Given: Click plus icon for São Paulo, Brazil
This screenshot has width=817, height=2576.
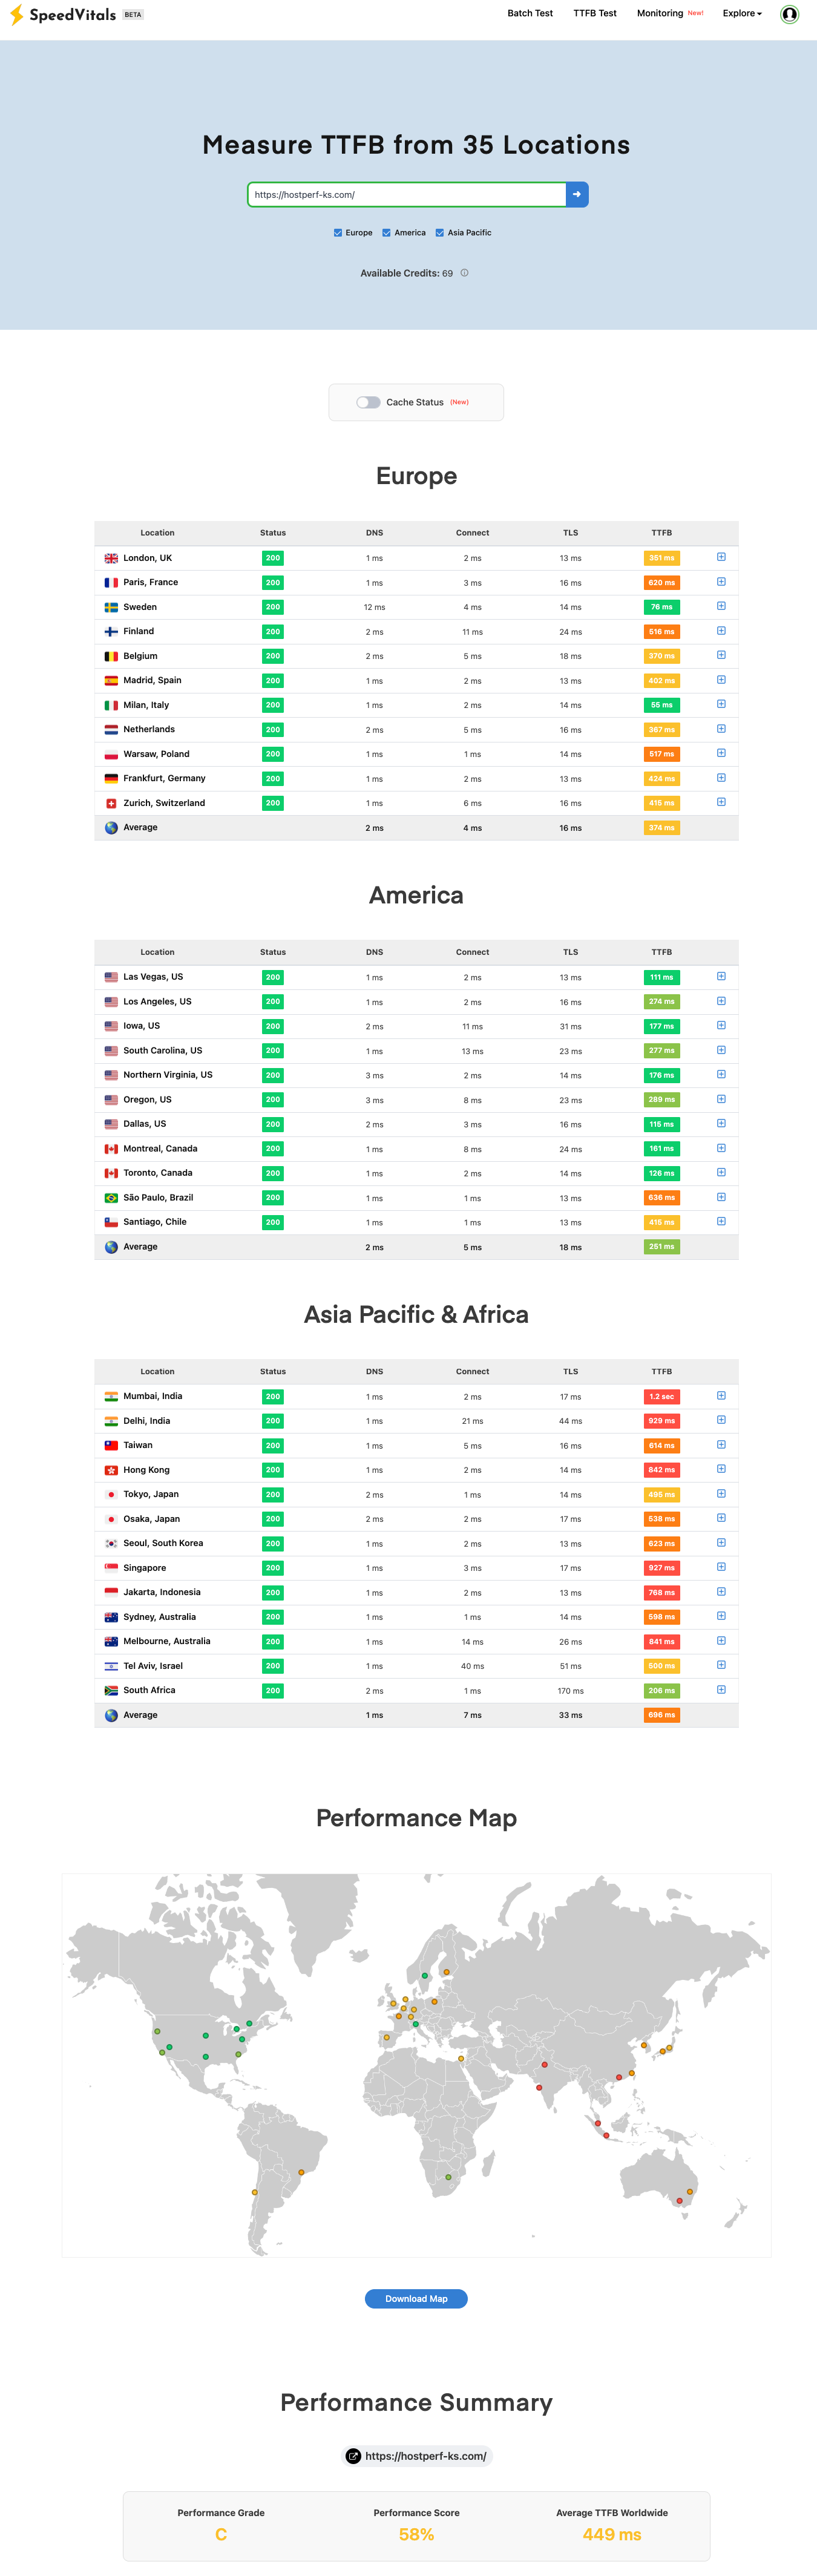Looking at the screenshot, I should click(721, 1197).
